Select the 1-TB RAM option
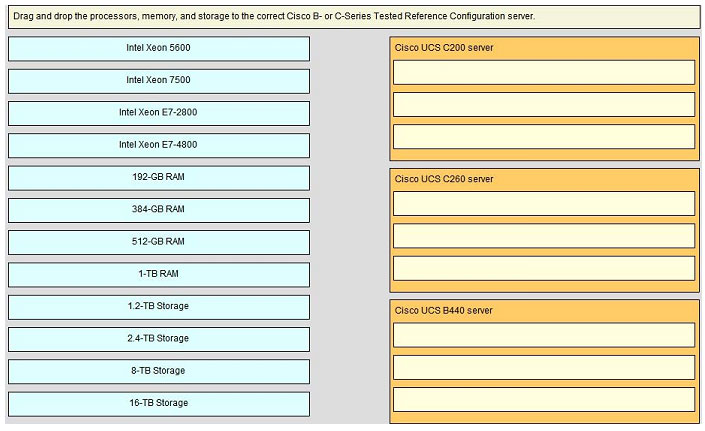This screenshot has height=431, width=705. [159, 275]
